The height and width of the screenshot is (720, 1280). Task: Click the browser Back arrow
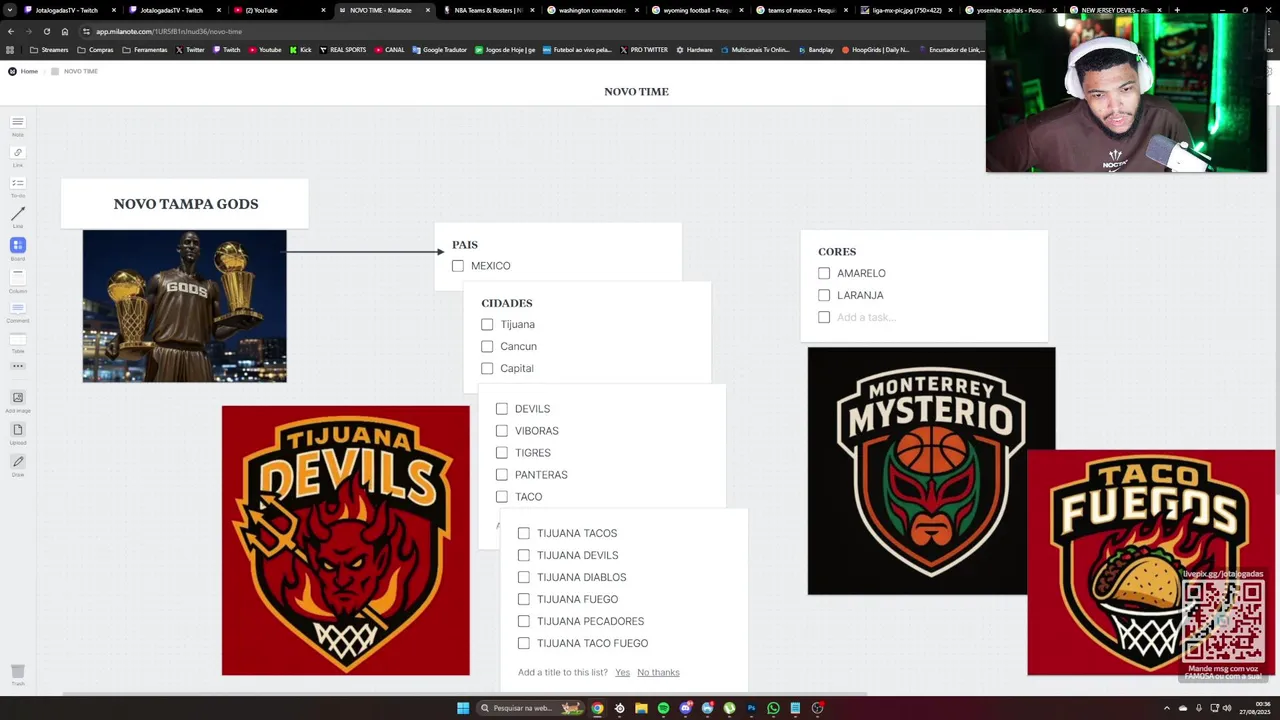tap(11, 31)
